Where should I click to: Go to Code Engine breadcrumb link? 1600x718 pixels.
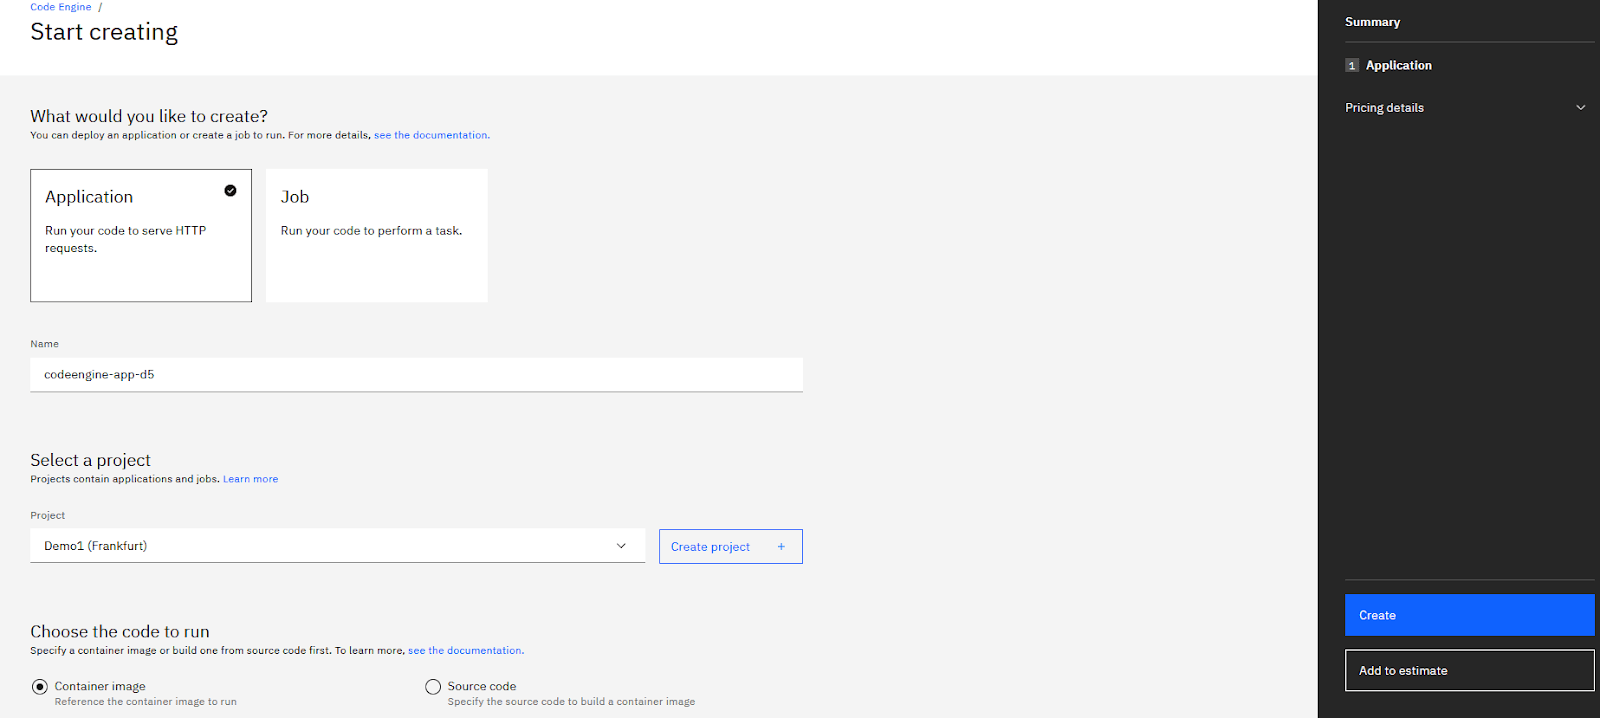pyautogui.click(x=60, y=7)
